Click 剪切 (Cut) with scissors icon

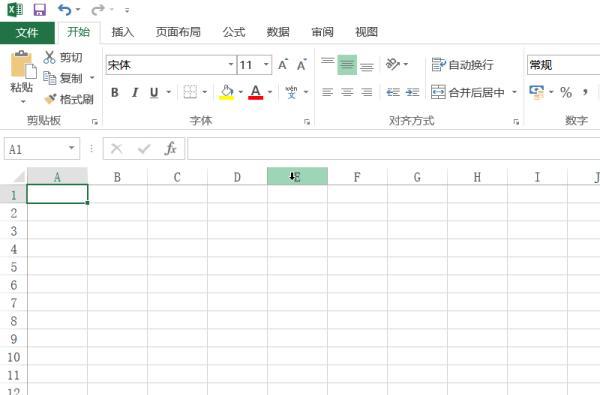coord(63,57)
